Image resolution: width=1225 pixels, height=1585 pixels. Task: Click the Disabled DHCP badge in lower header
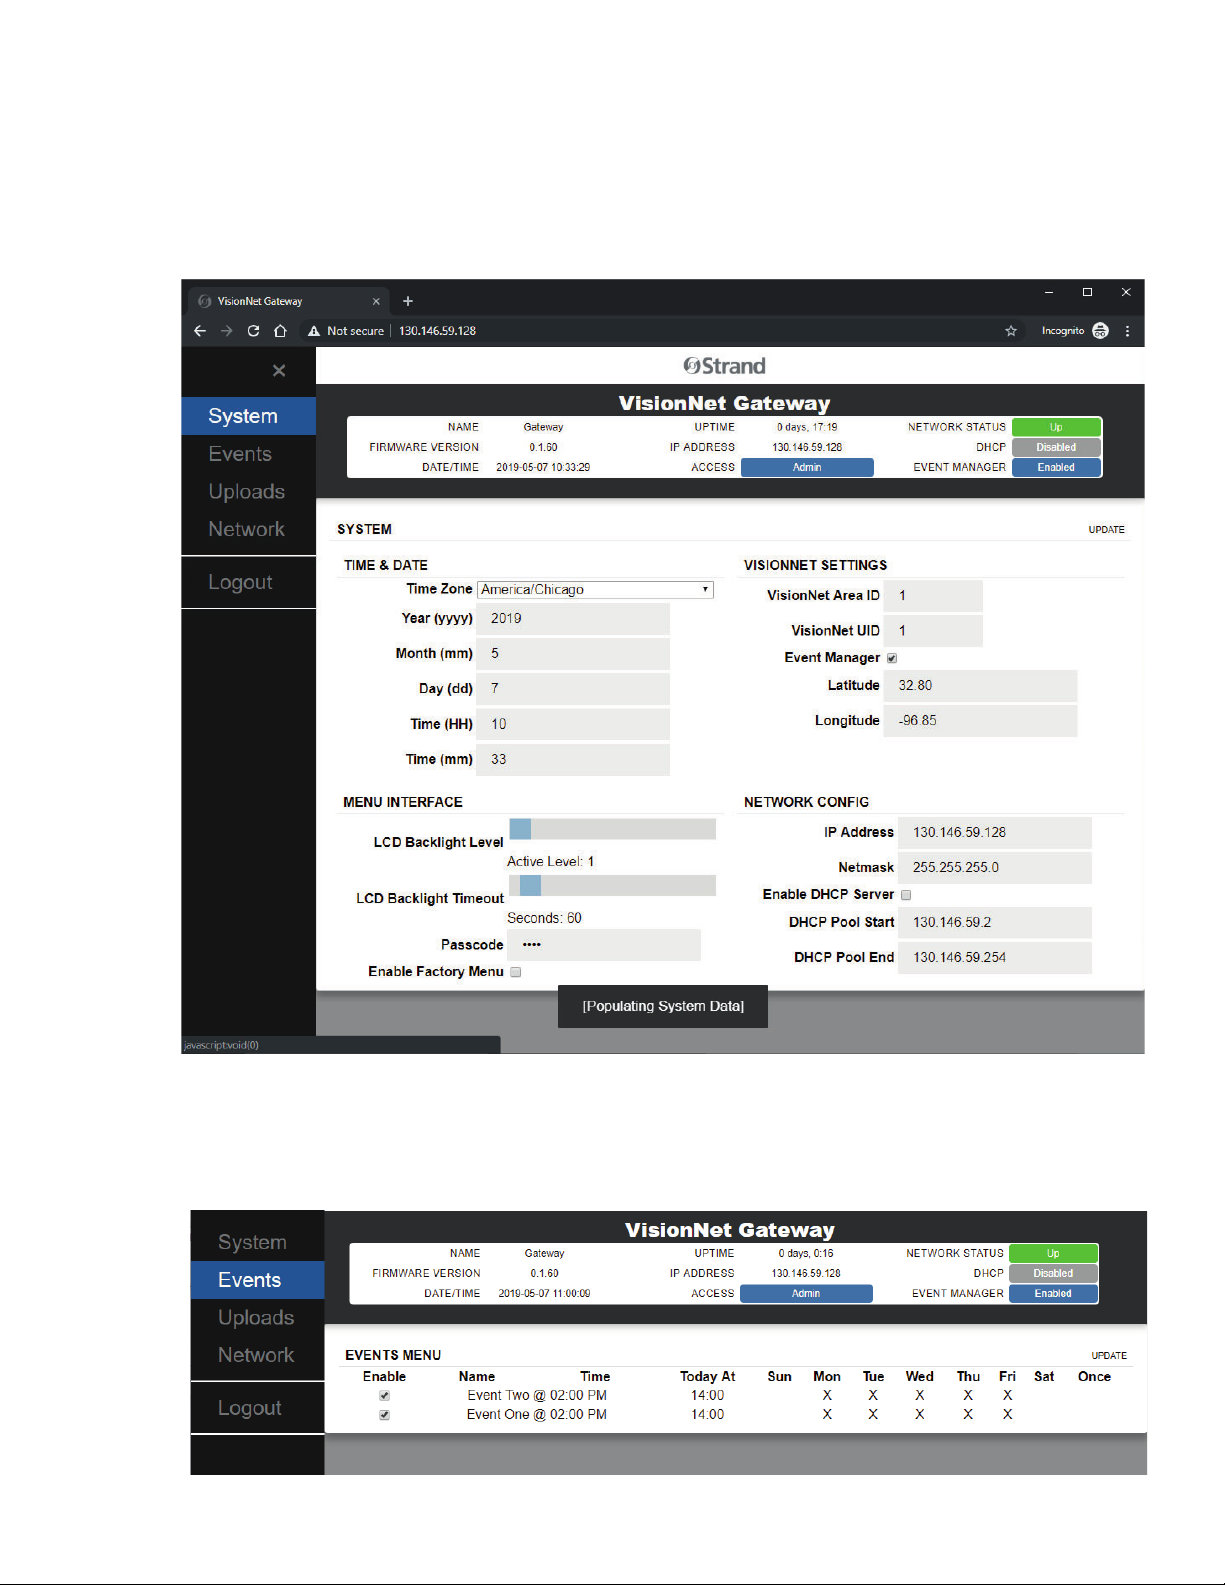point(1053,1273)
